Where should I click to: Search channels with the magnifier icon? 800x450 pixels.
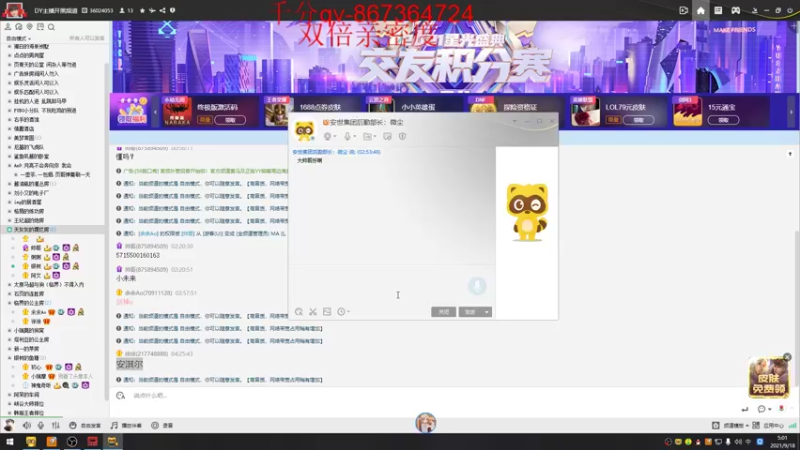click(x=51, y=27)
